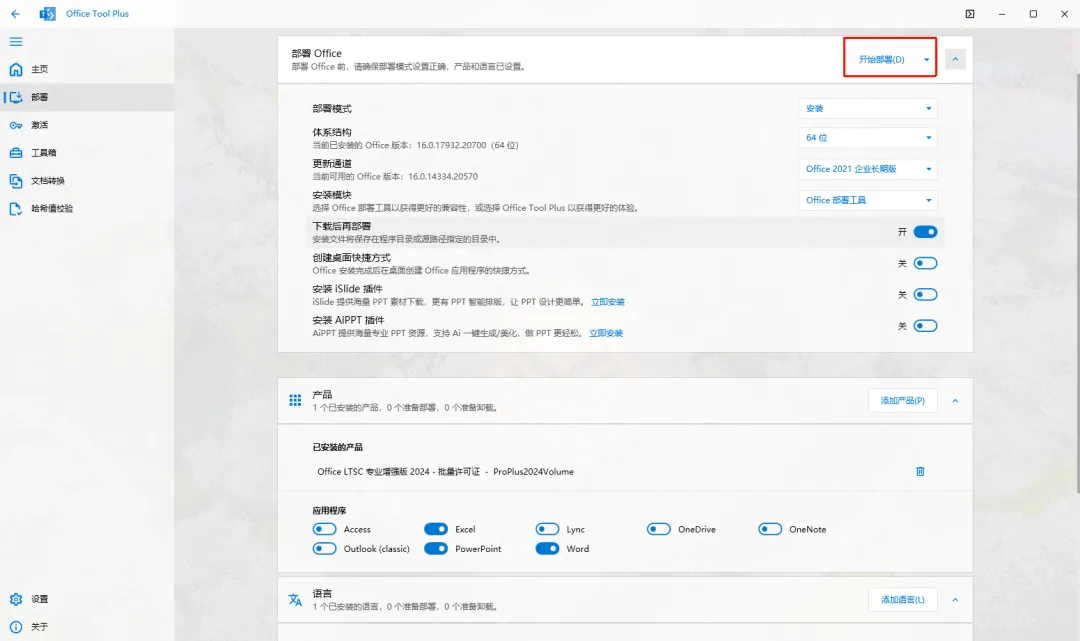The height and width of the screenshot is (641, 1080).
Task: Click the 添加产品(P) button
Action: [x=902, y=401]
